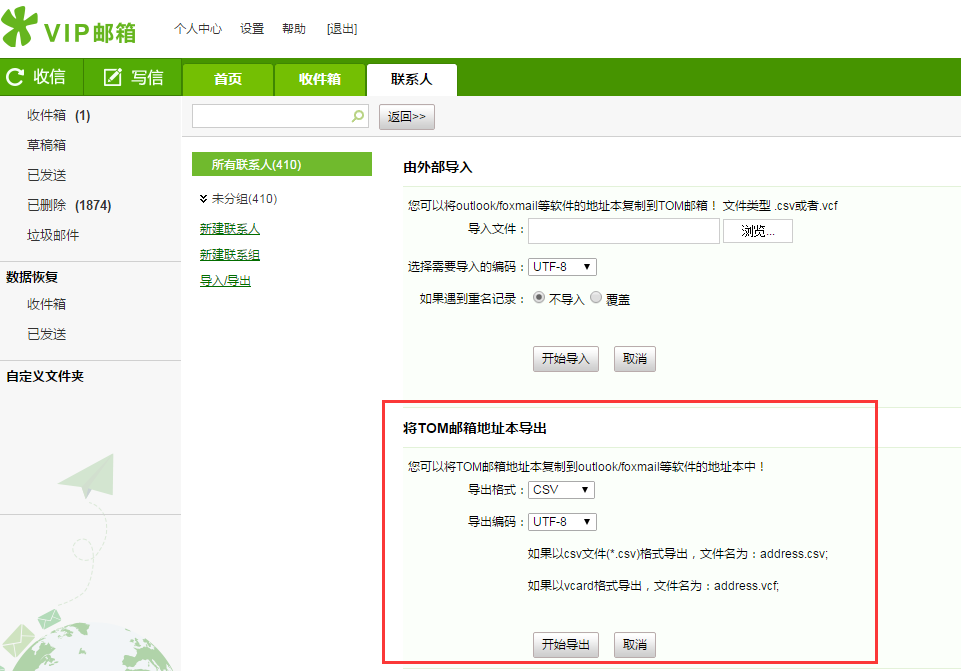Select 不导入 radio option
This screenshot has width=961, height=671.
click(x=539, y=297)
